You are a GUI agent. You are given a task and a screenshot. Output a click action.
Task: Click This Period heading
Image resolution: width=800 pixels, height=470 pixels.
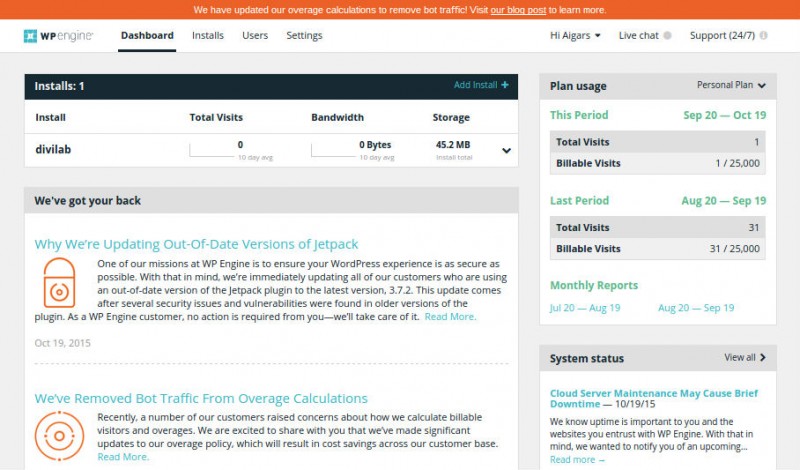pos(579,115)
